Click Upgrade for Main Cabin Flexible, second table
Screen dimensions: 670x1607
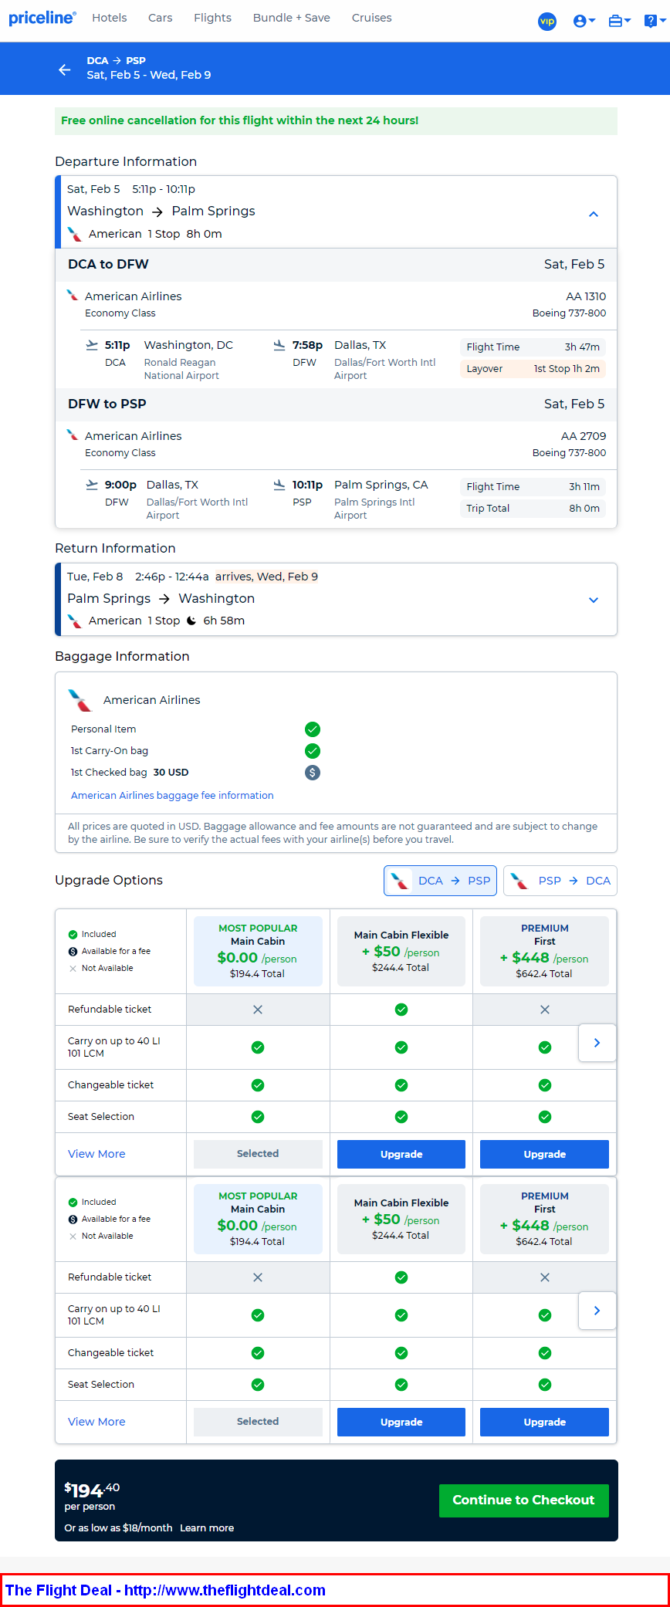(401, 1422)
